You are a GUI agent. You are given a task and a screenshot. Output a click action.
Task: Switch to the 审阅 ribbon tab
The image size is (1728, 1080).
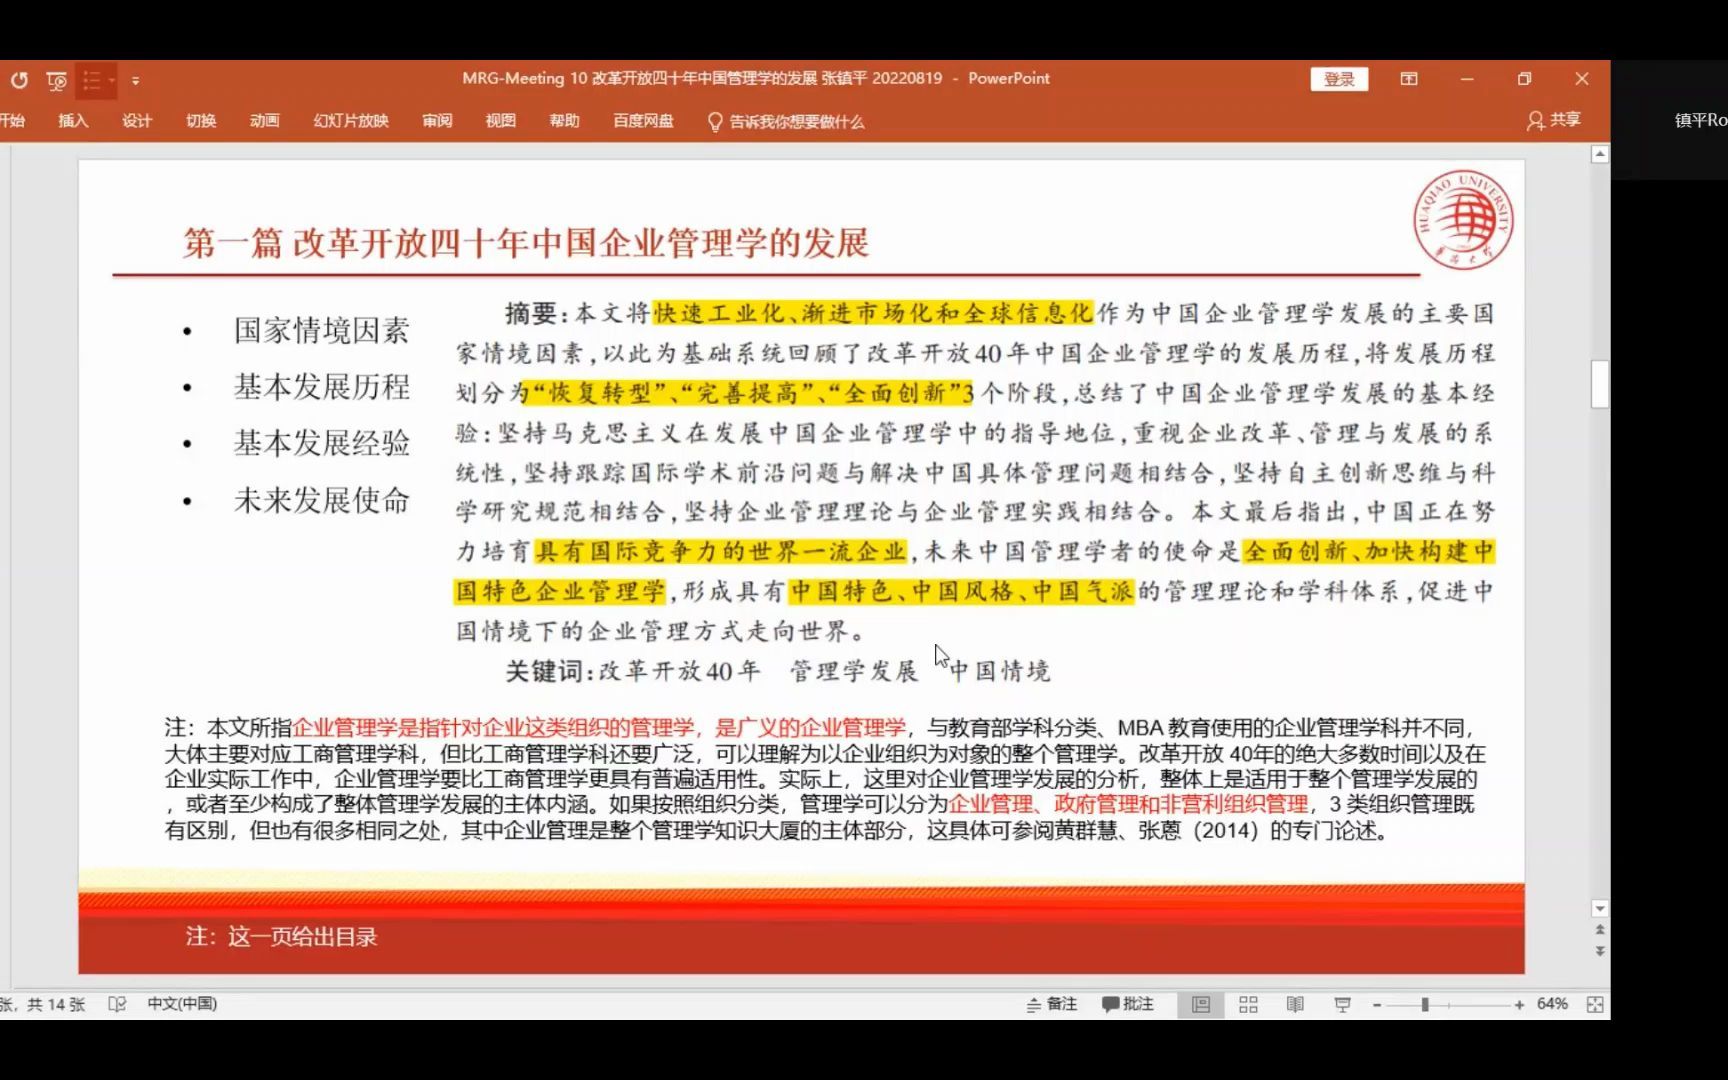pyautogui.click(x=437, y=121)
